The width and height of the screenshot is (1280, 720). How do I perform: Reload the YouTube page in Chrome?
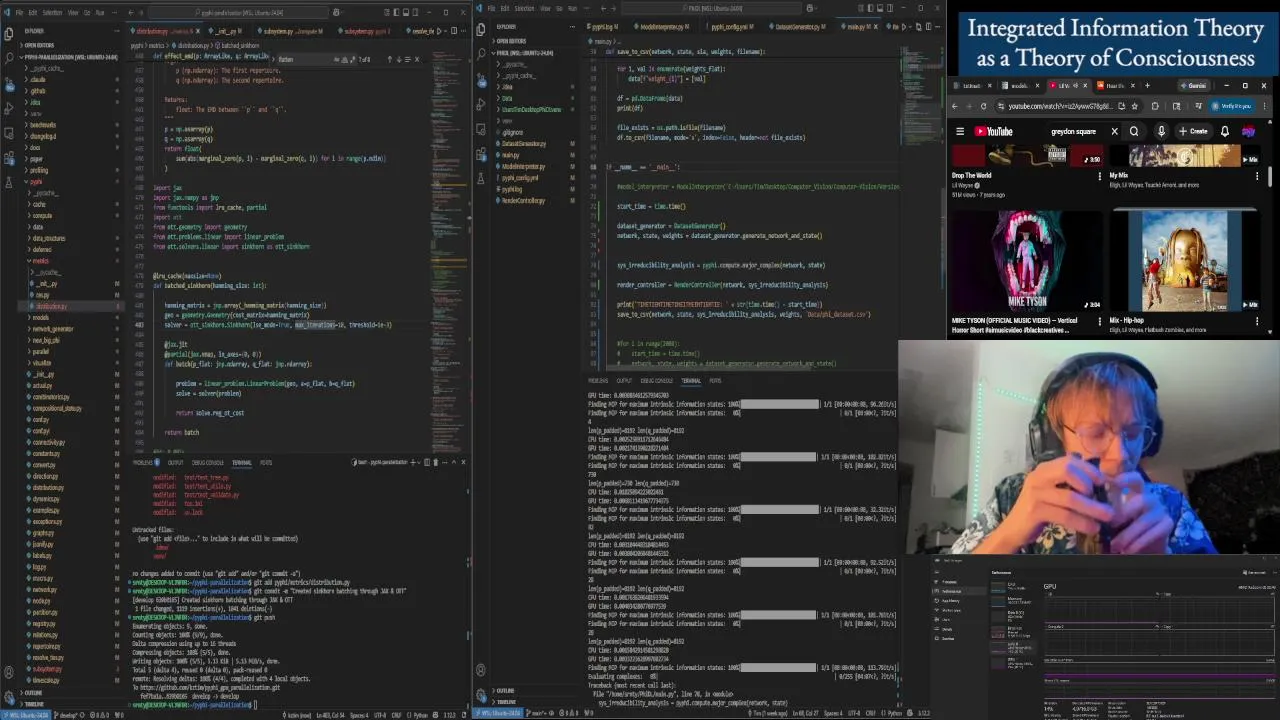coord(984,106)
